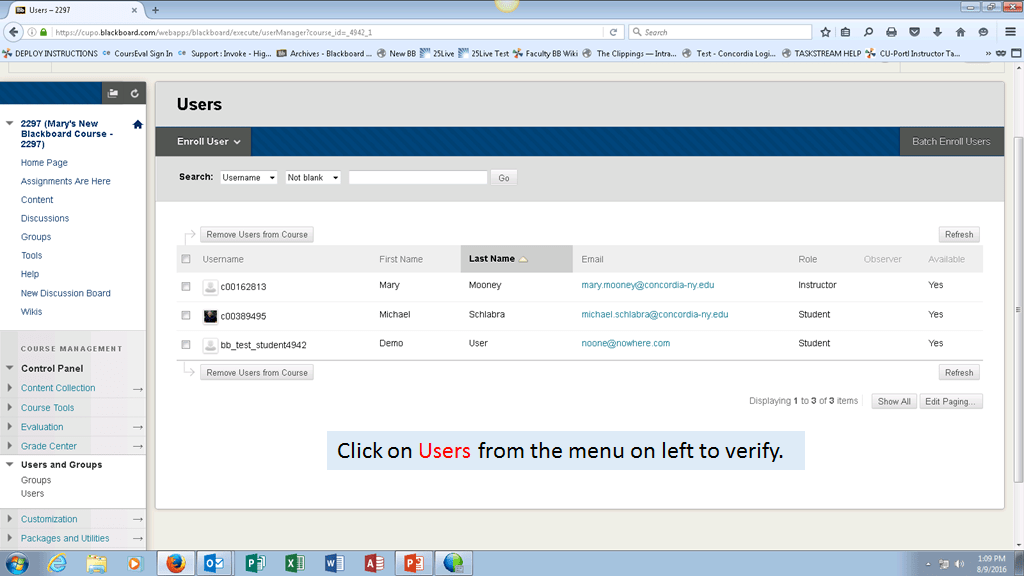Open Outlook from the Windows taskbar
Viewport: 1024px width, 576px height.
click(x=214, y=563)
